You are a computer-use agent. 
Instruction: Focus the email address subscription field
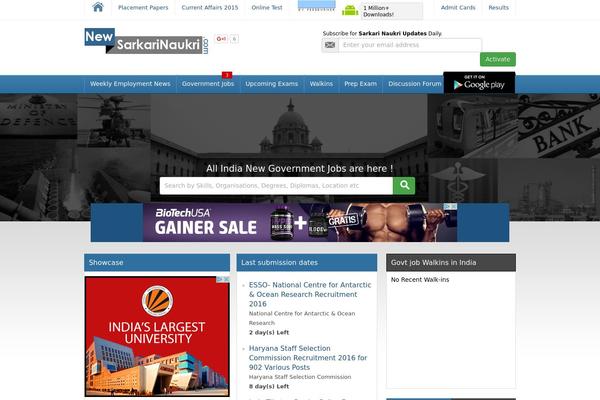(410, 45)
